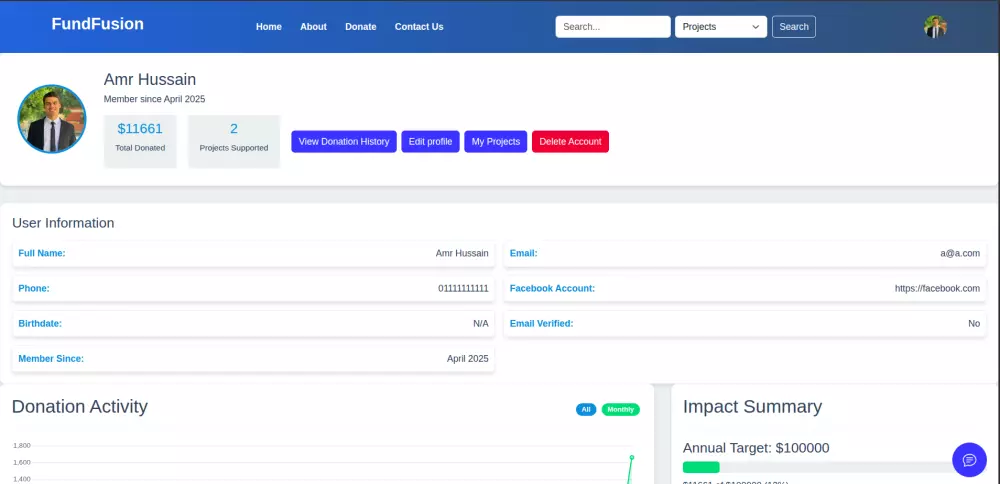Expand the Projects dropdown

click(721, 27)
